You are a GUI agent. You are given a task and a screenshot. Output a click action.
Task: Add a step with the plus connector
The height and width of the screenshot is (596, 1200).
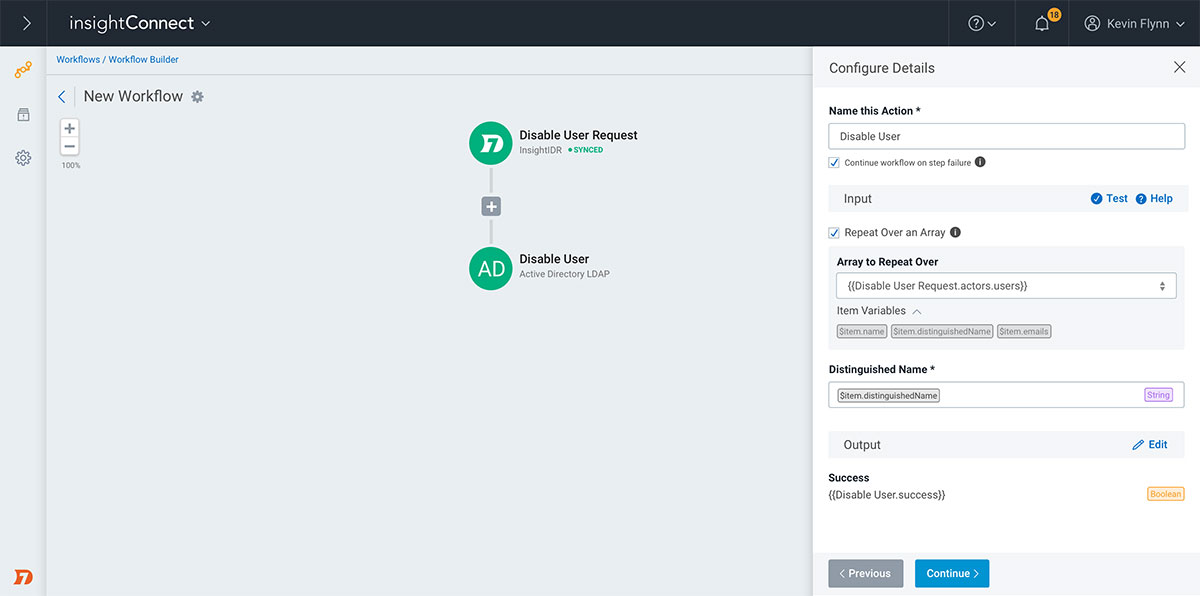(x=491, y=207)
